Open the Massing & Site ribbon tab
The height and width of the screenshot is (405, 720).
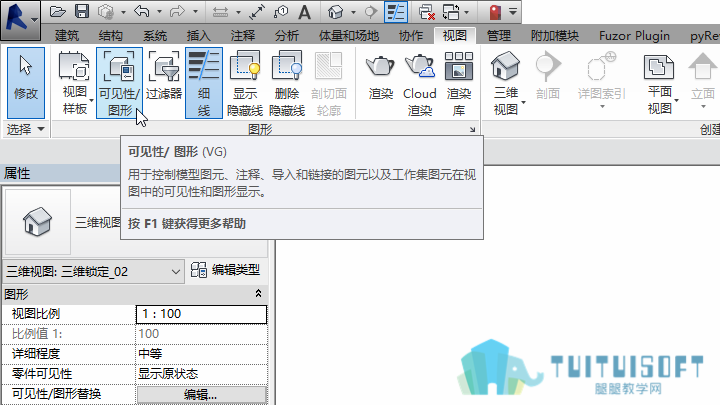(349, 35)
